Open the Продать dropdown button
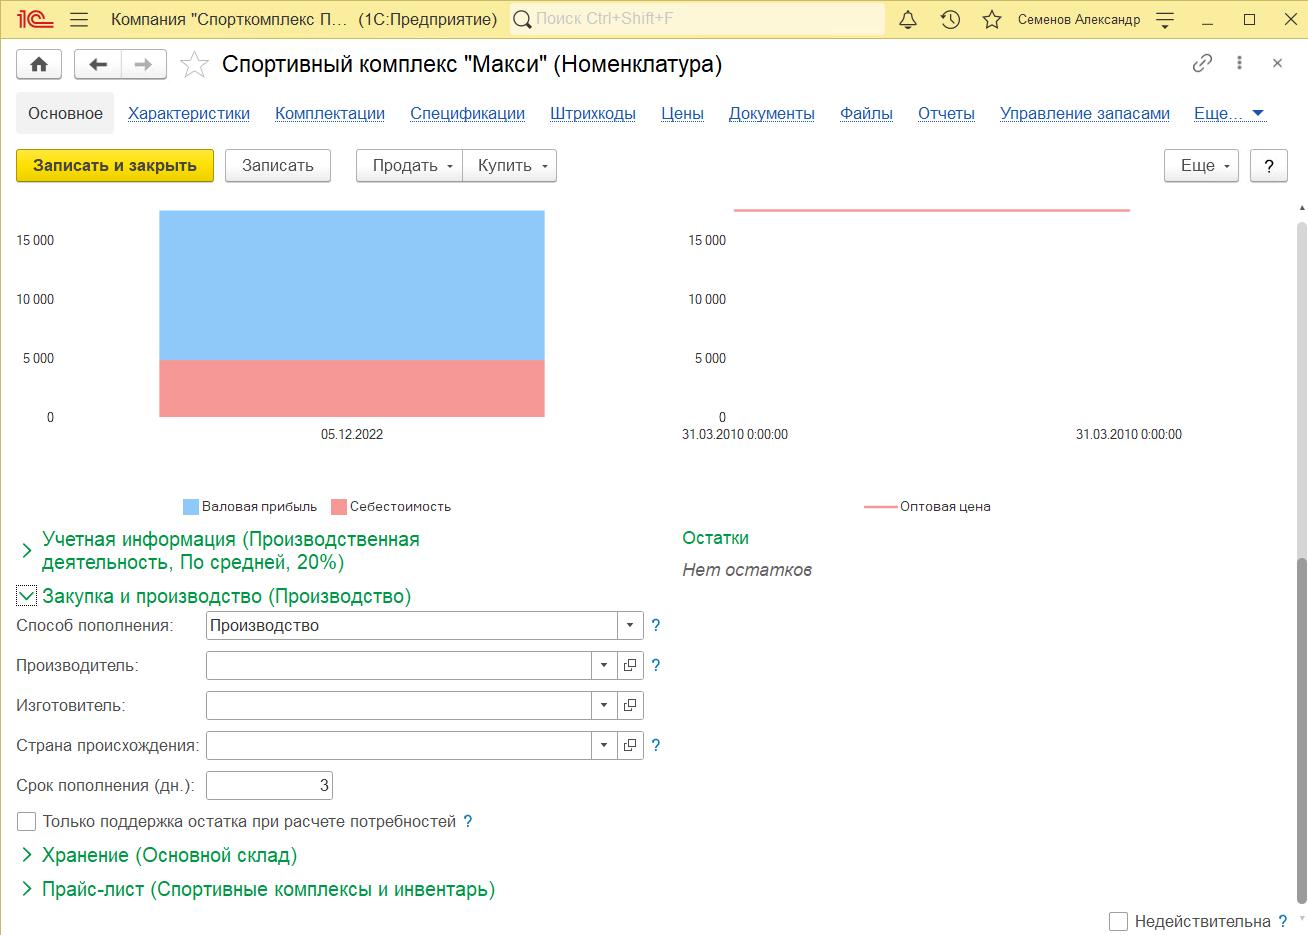Viewport: 1308px width, 935px height. pos(409,166)
